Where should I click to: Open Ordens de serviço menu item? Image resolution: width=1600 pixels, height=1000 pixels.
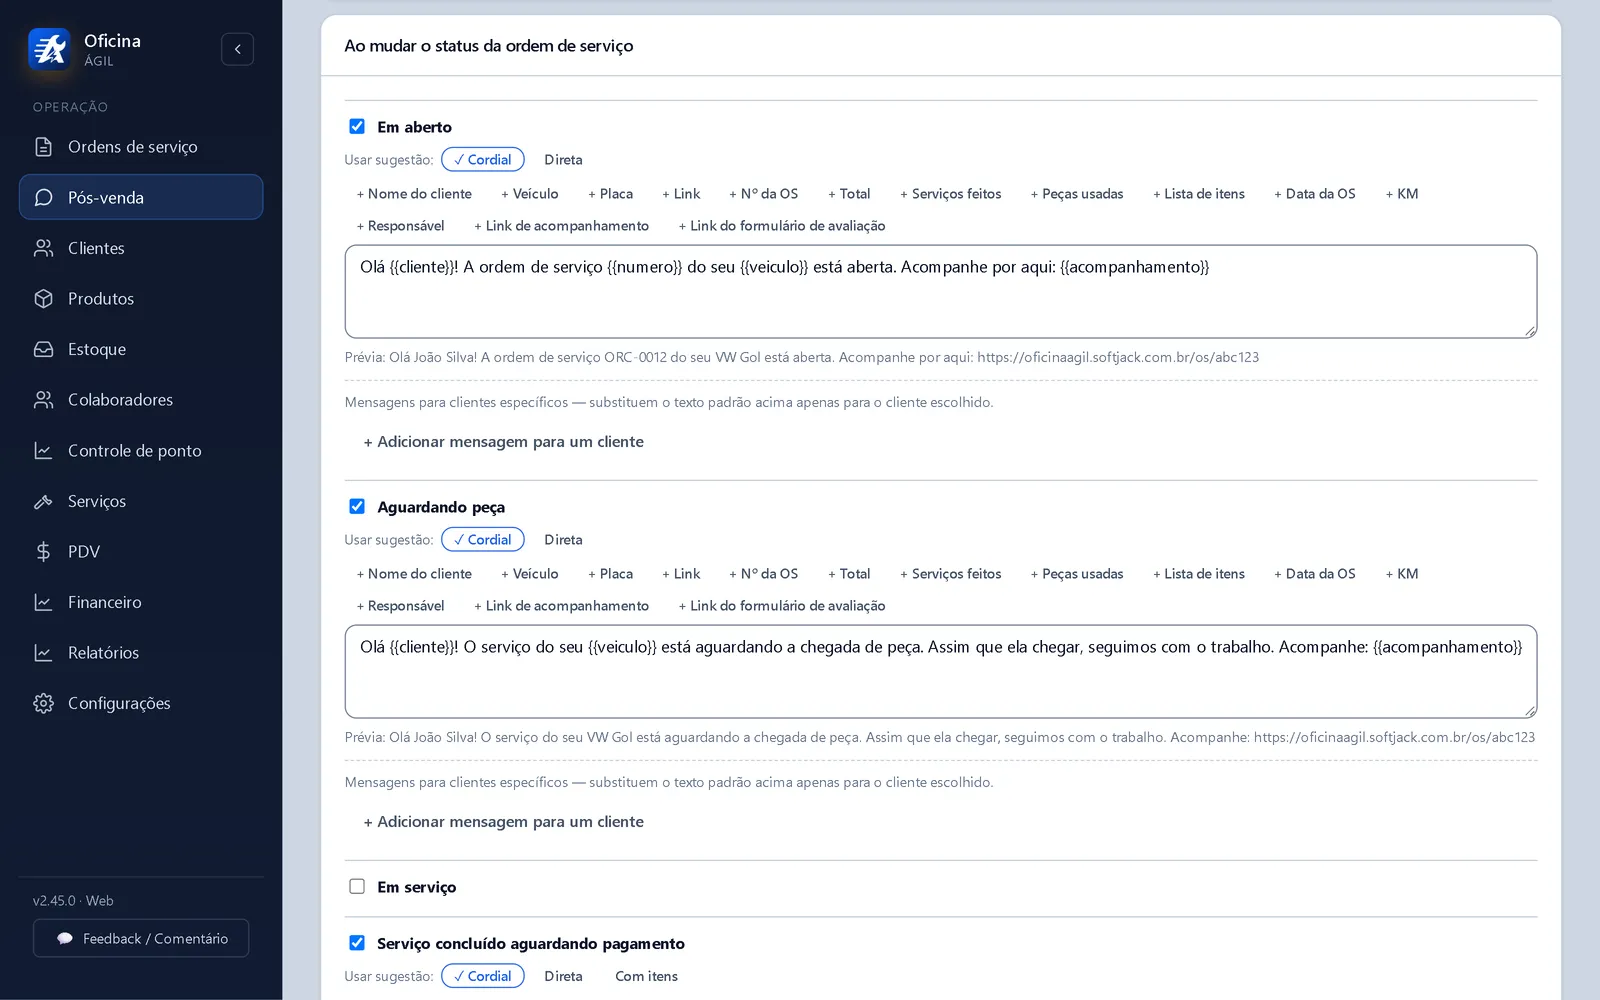pyautogui.click(x=141, y=147)
